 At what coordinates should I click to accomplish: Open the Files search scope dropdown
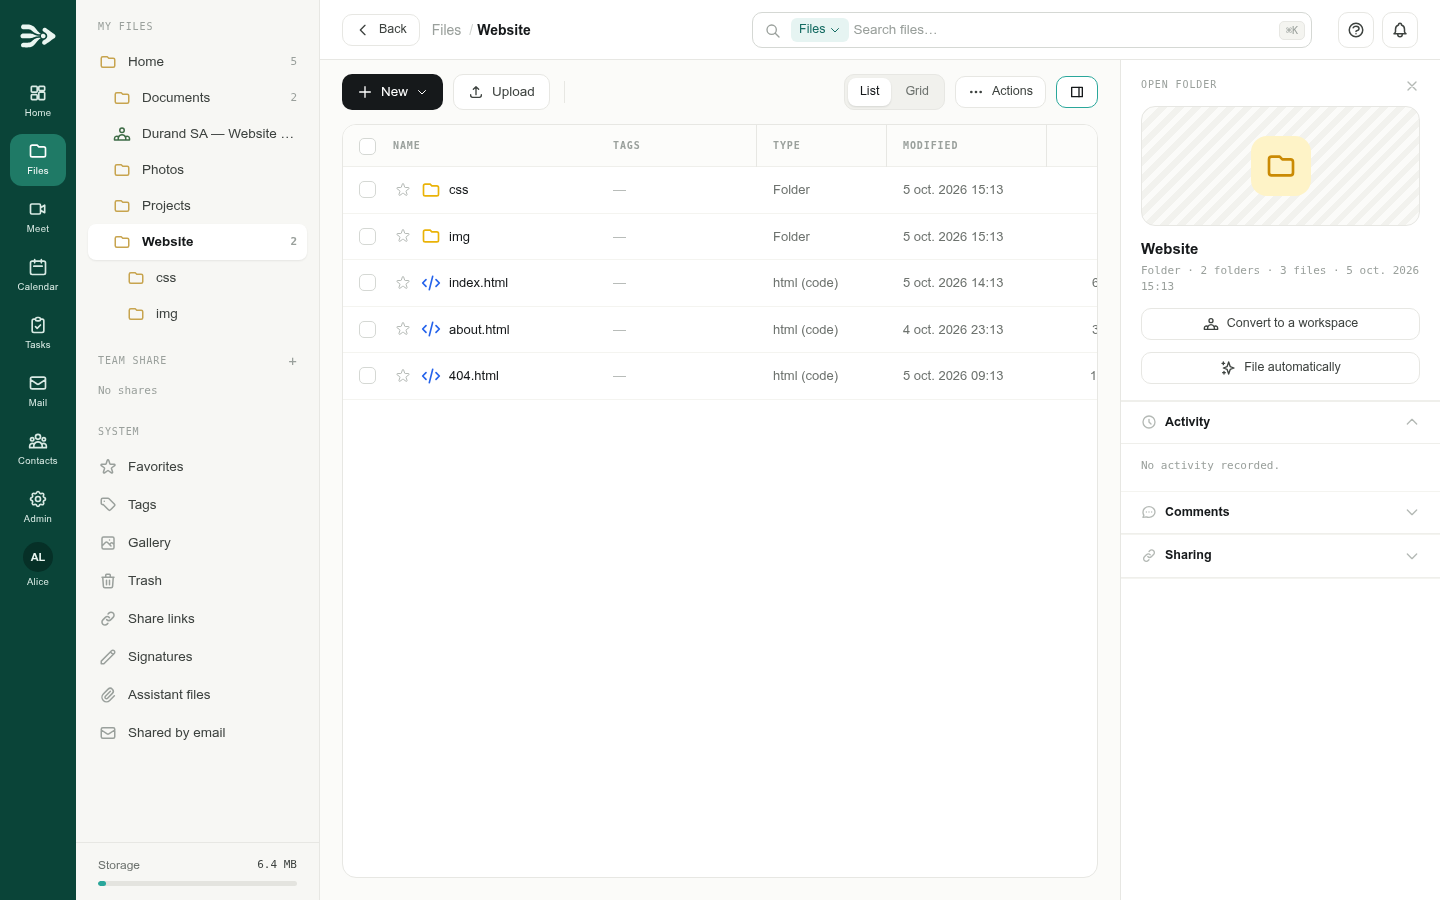(x=819, y=30)
